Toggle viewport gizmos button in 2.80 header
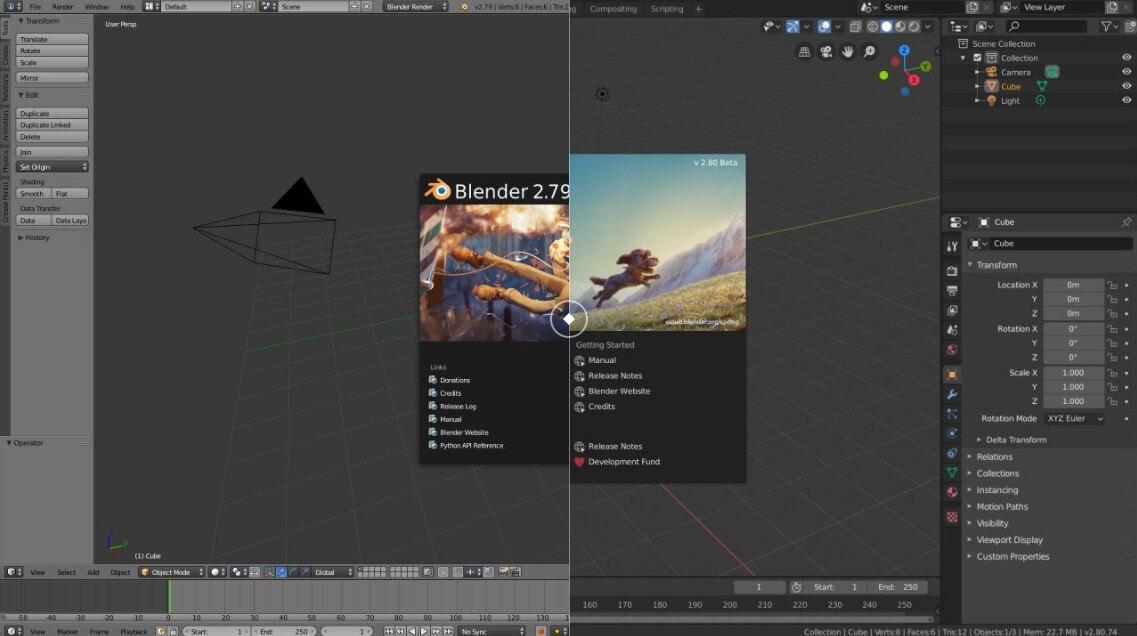This screenshot has height=636, width=1137. point(793,27)
